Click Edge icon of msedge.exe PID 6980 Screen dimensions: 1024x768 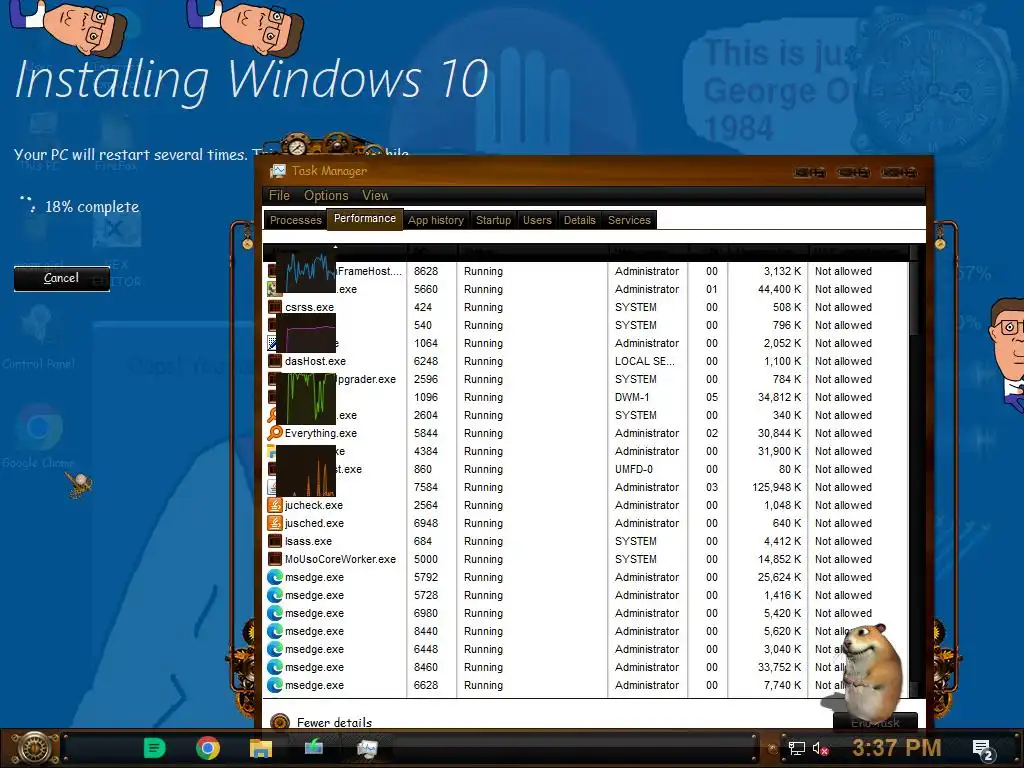[275, 613]
